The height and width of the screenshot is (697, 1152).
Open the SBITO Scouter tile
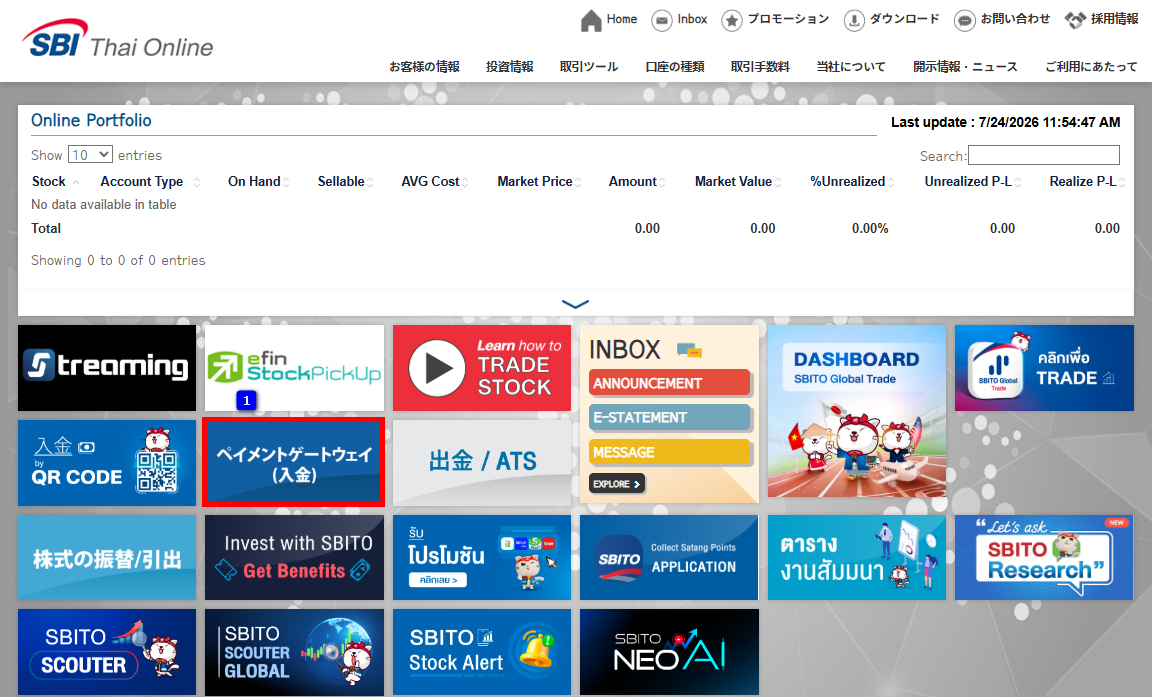coord(107,651)
